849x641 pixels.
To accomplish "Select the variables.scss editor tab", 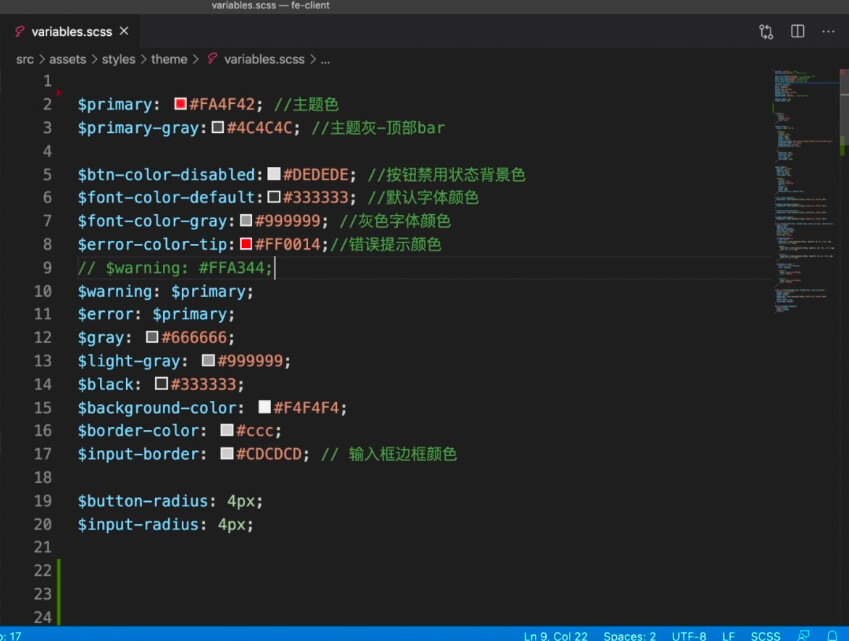I will 70,31.
